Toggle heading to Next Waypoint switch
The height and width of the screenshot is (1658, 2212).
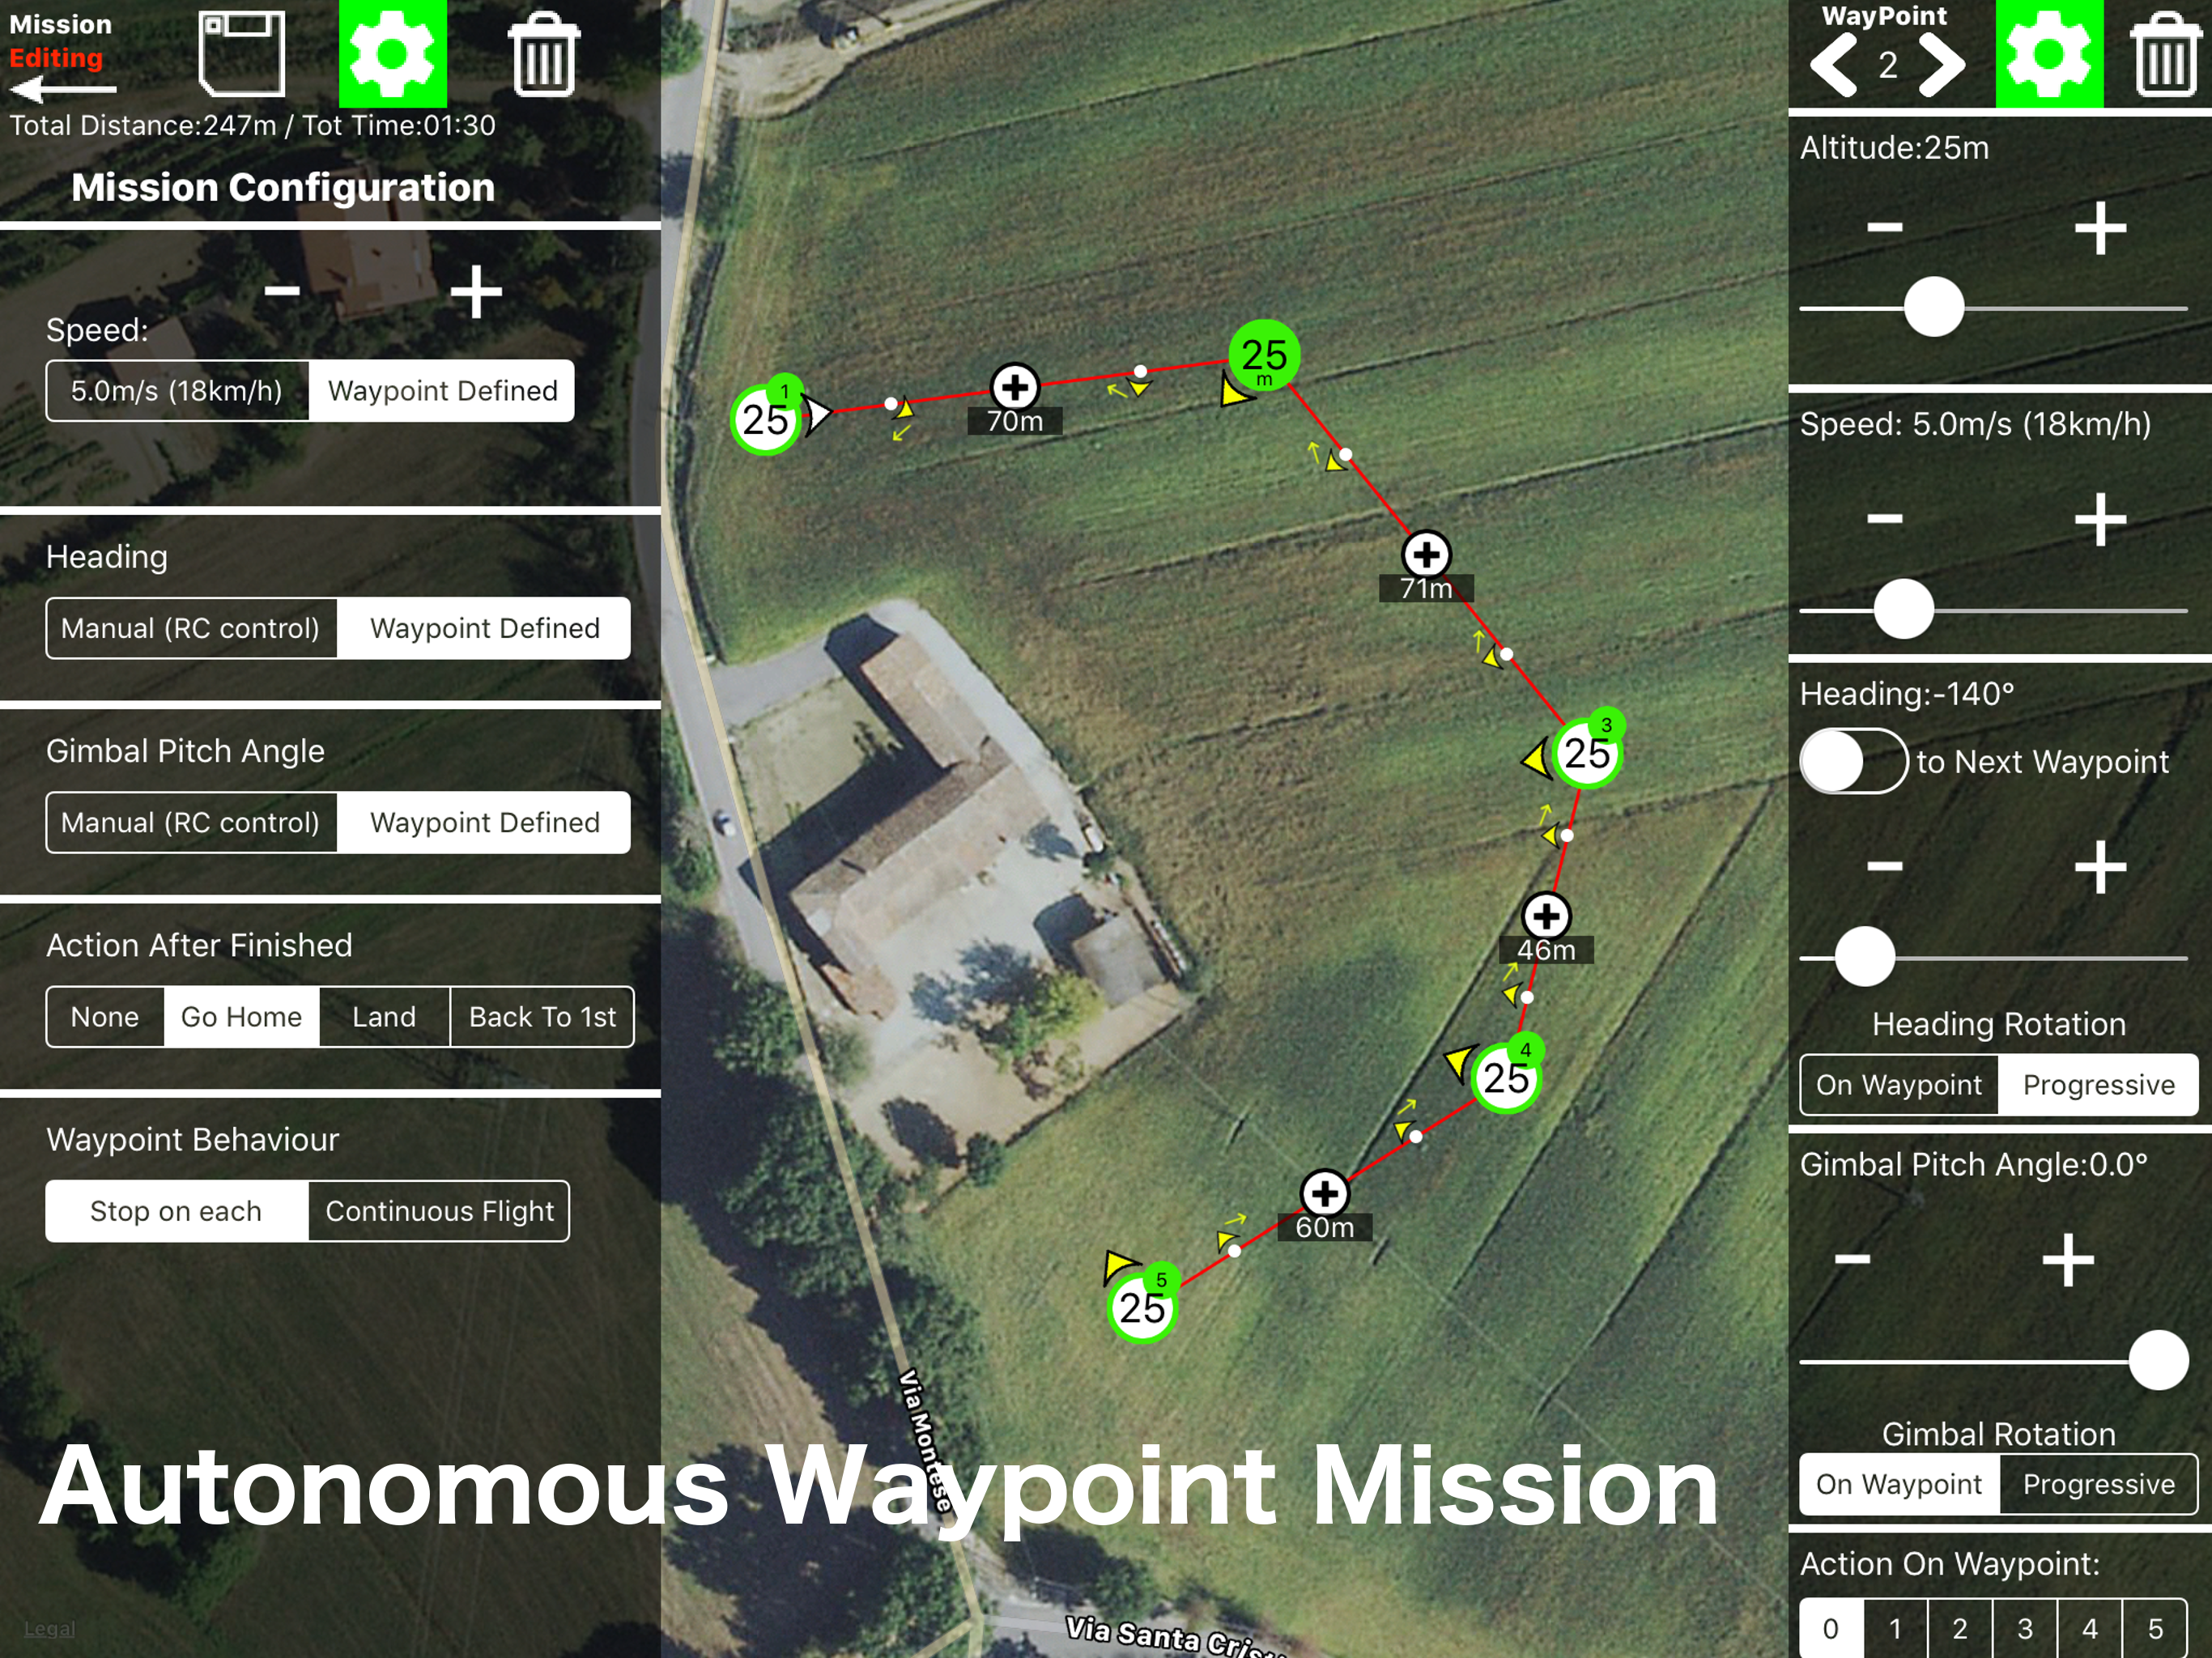coord(1853,761)
